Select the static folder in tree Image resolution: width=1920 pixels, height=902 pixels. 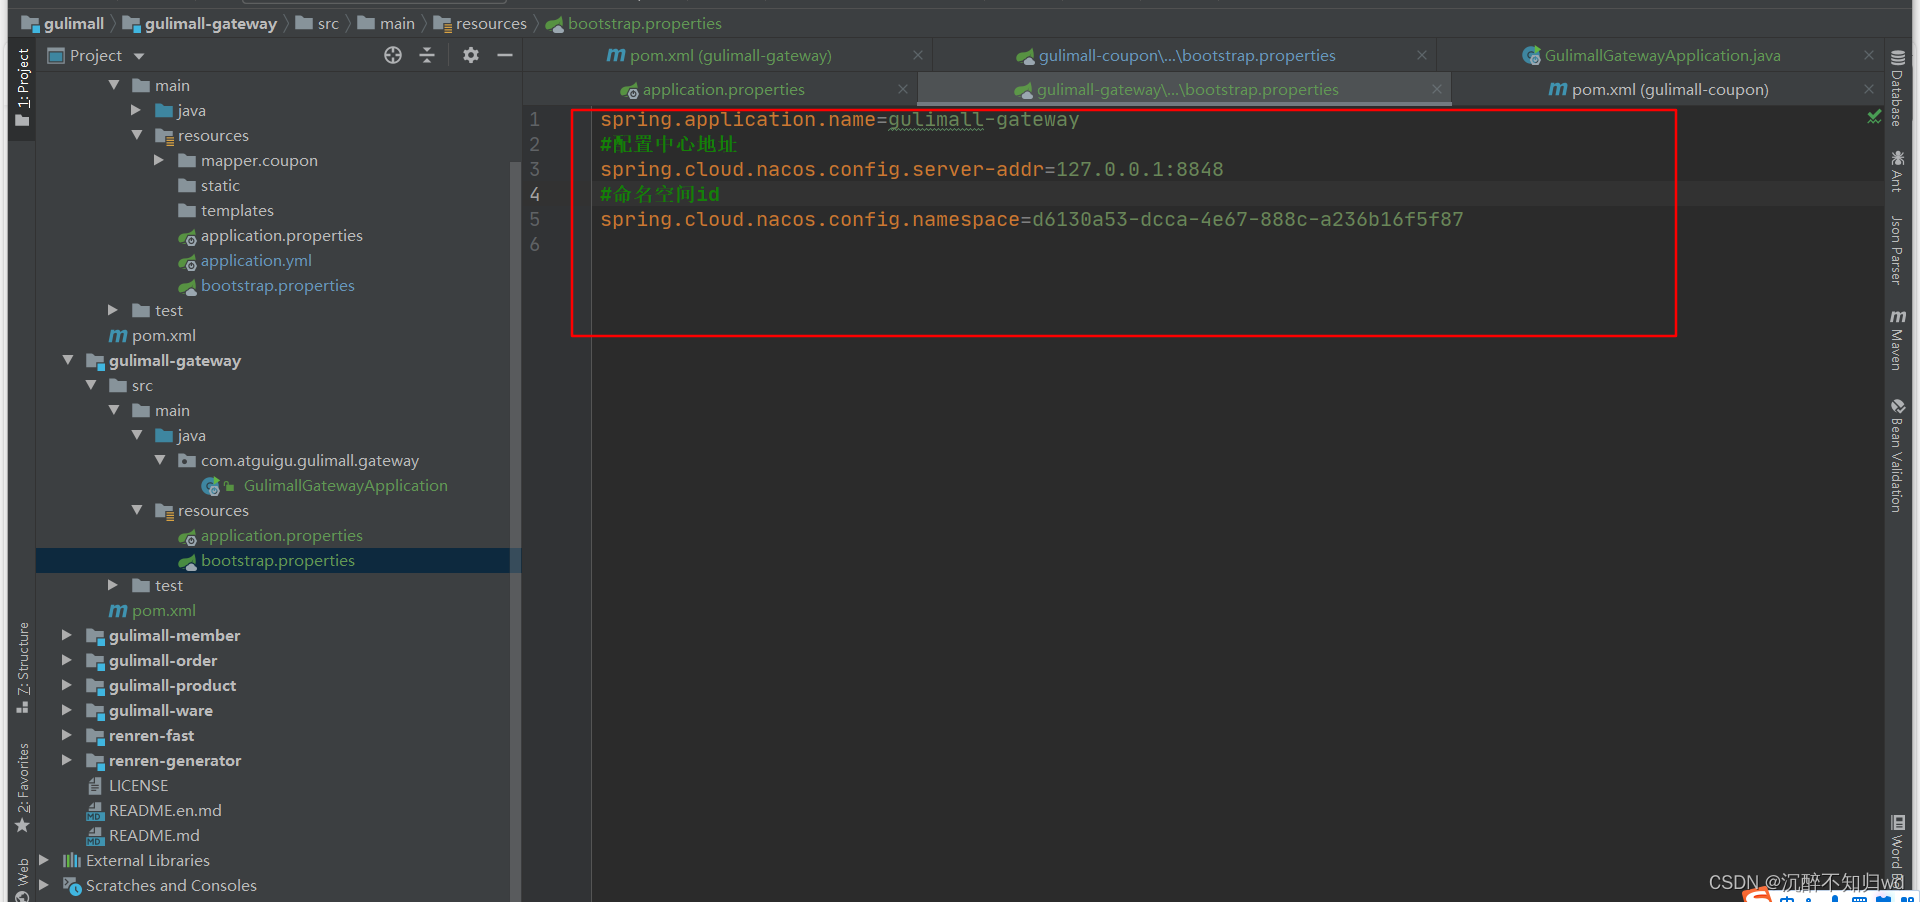220,186
